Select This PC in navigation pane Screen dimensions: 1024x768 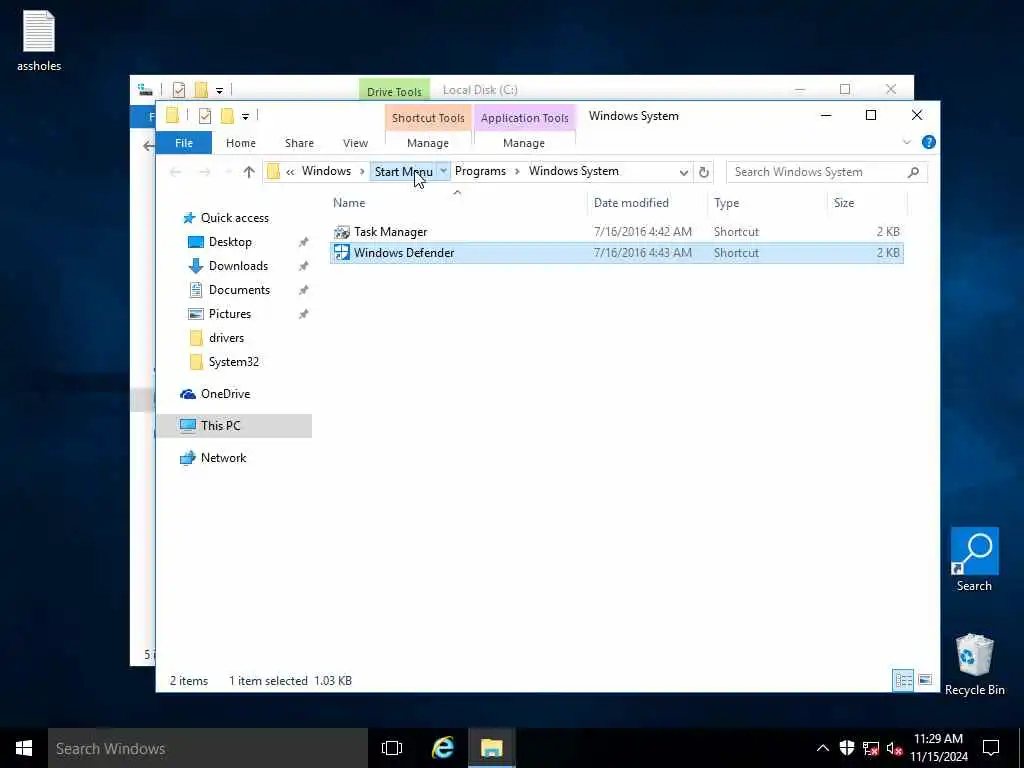(x=220, y=426)
